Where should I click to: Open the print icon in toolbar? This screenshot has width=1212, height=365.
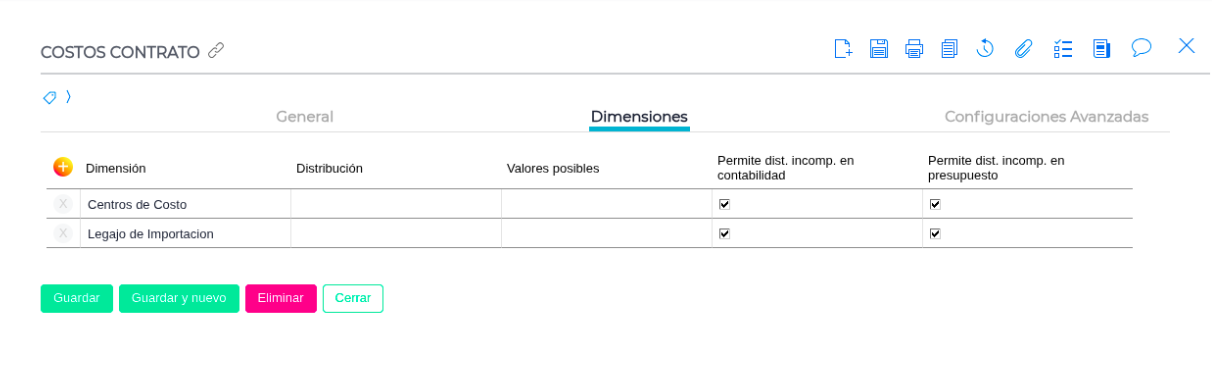(914, 48)
